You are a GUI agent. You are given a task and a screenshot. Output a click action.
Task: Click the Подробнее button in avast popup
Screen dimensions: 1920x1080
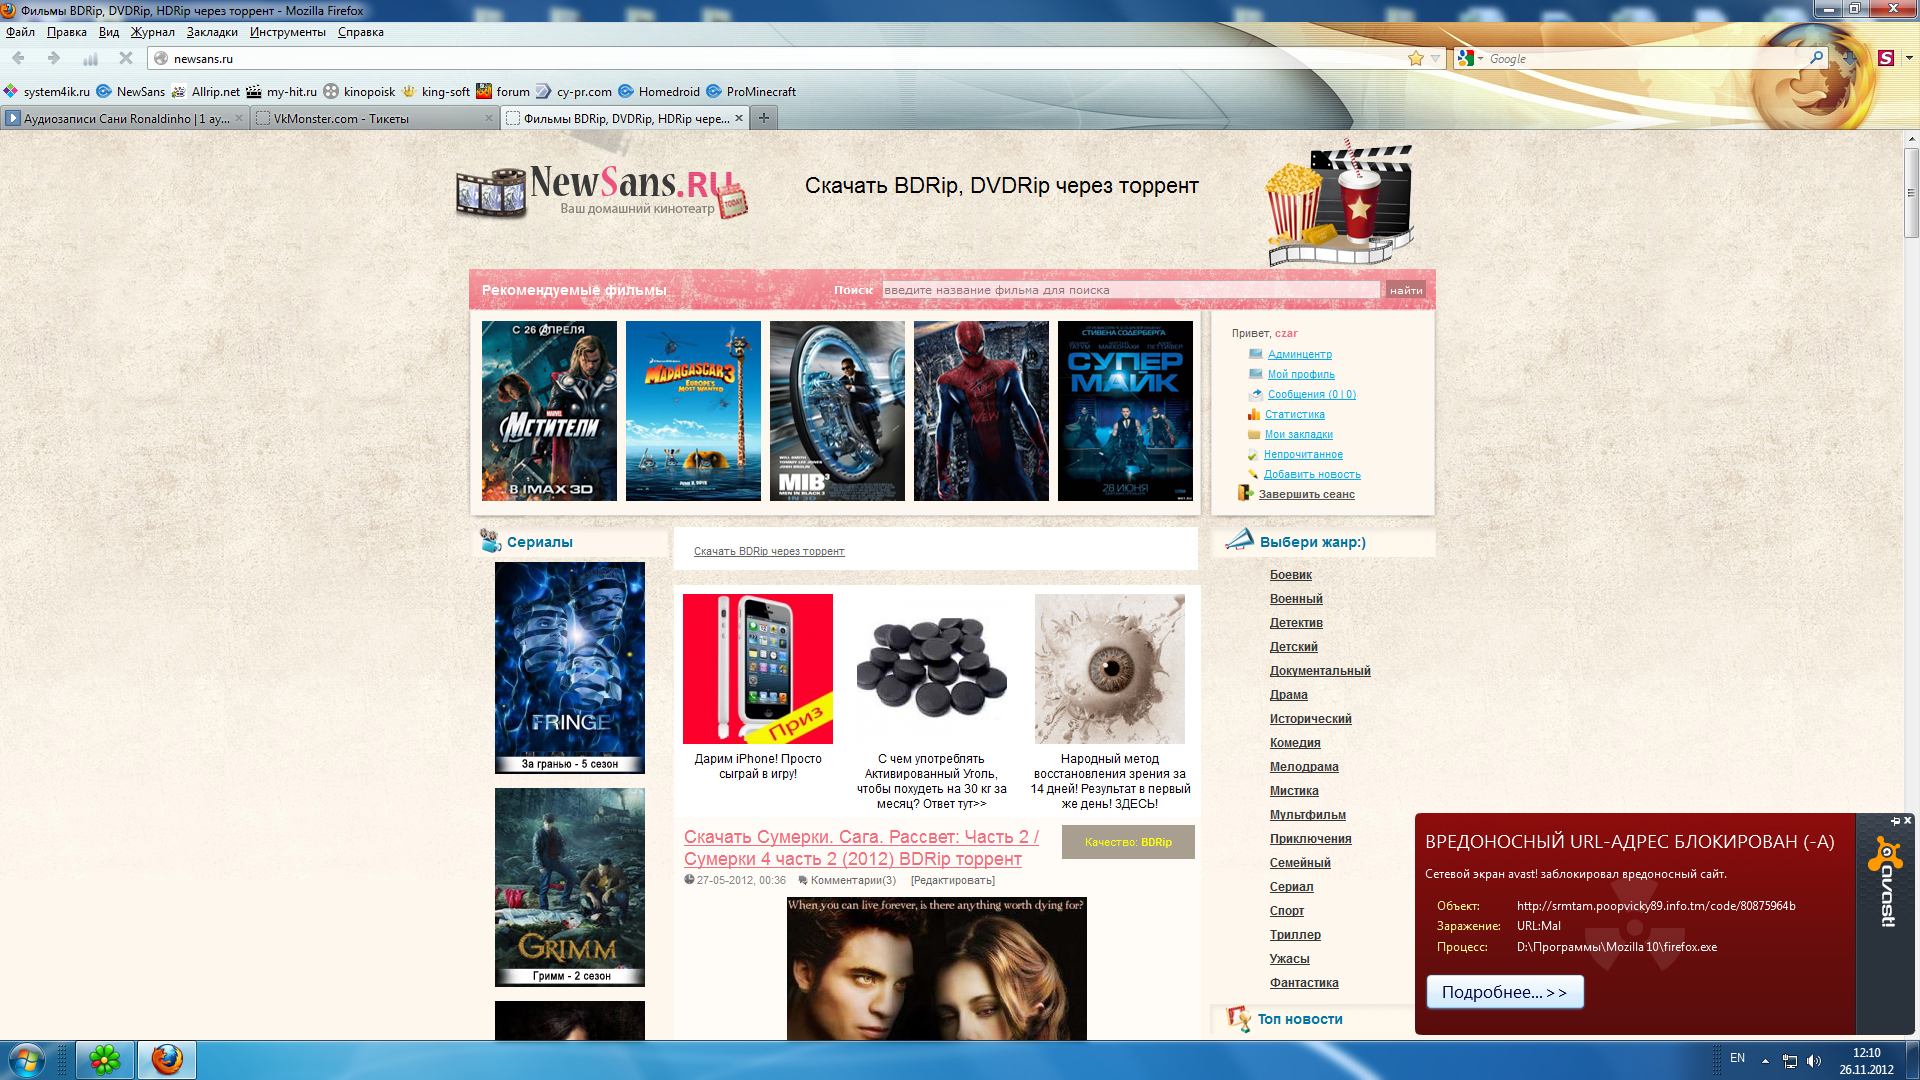pyautogui.click(x=1504, y=992)
